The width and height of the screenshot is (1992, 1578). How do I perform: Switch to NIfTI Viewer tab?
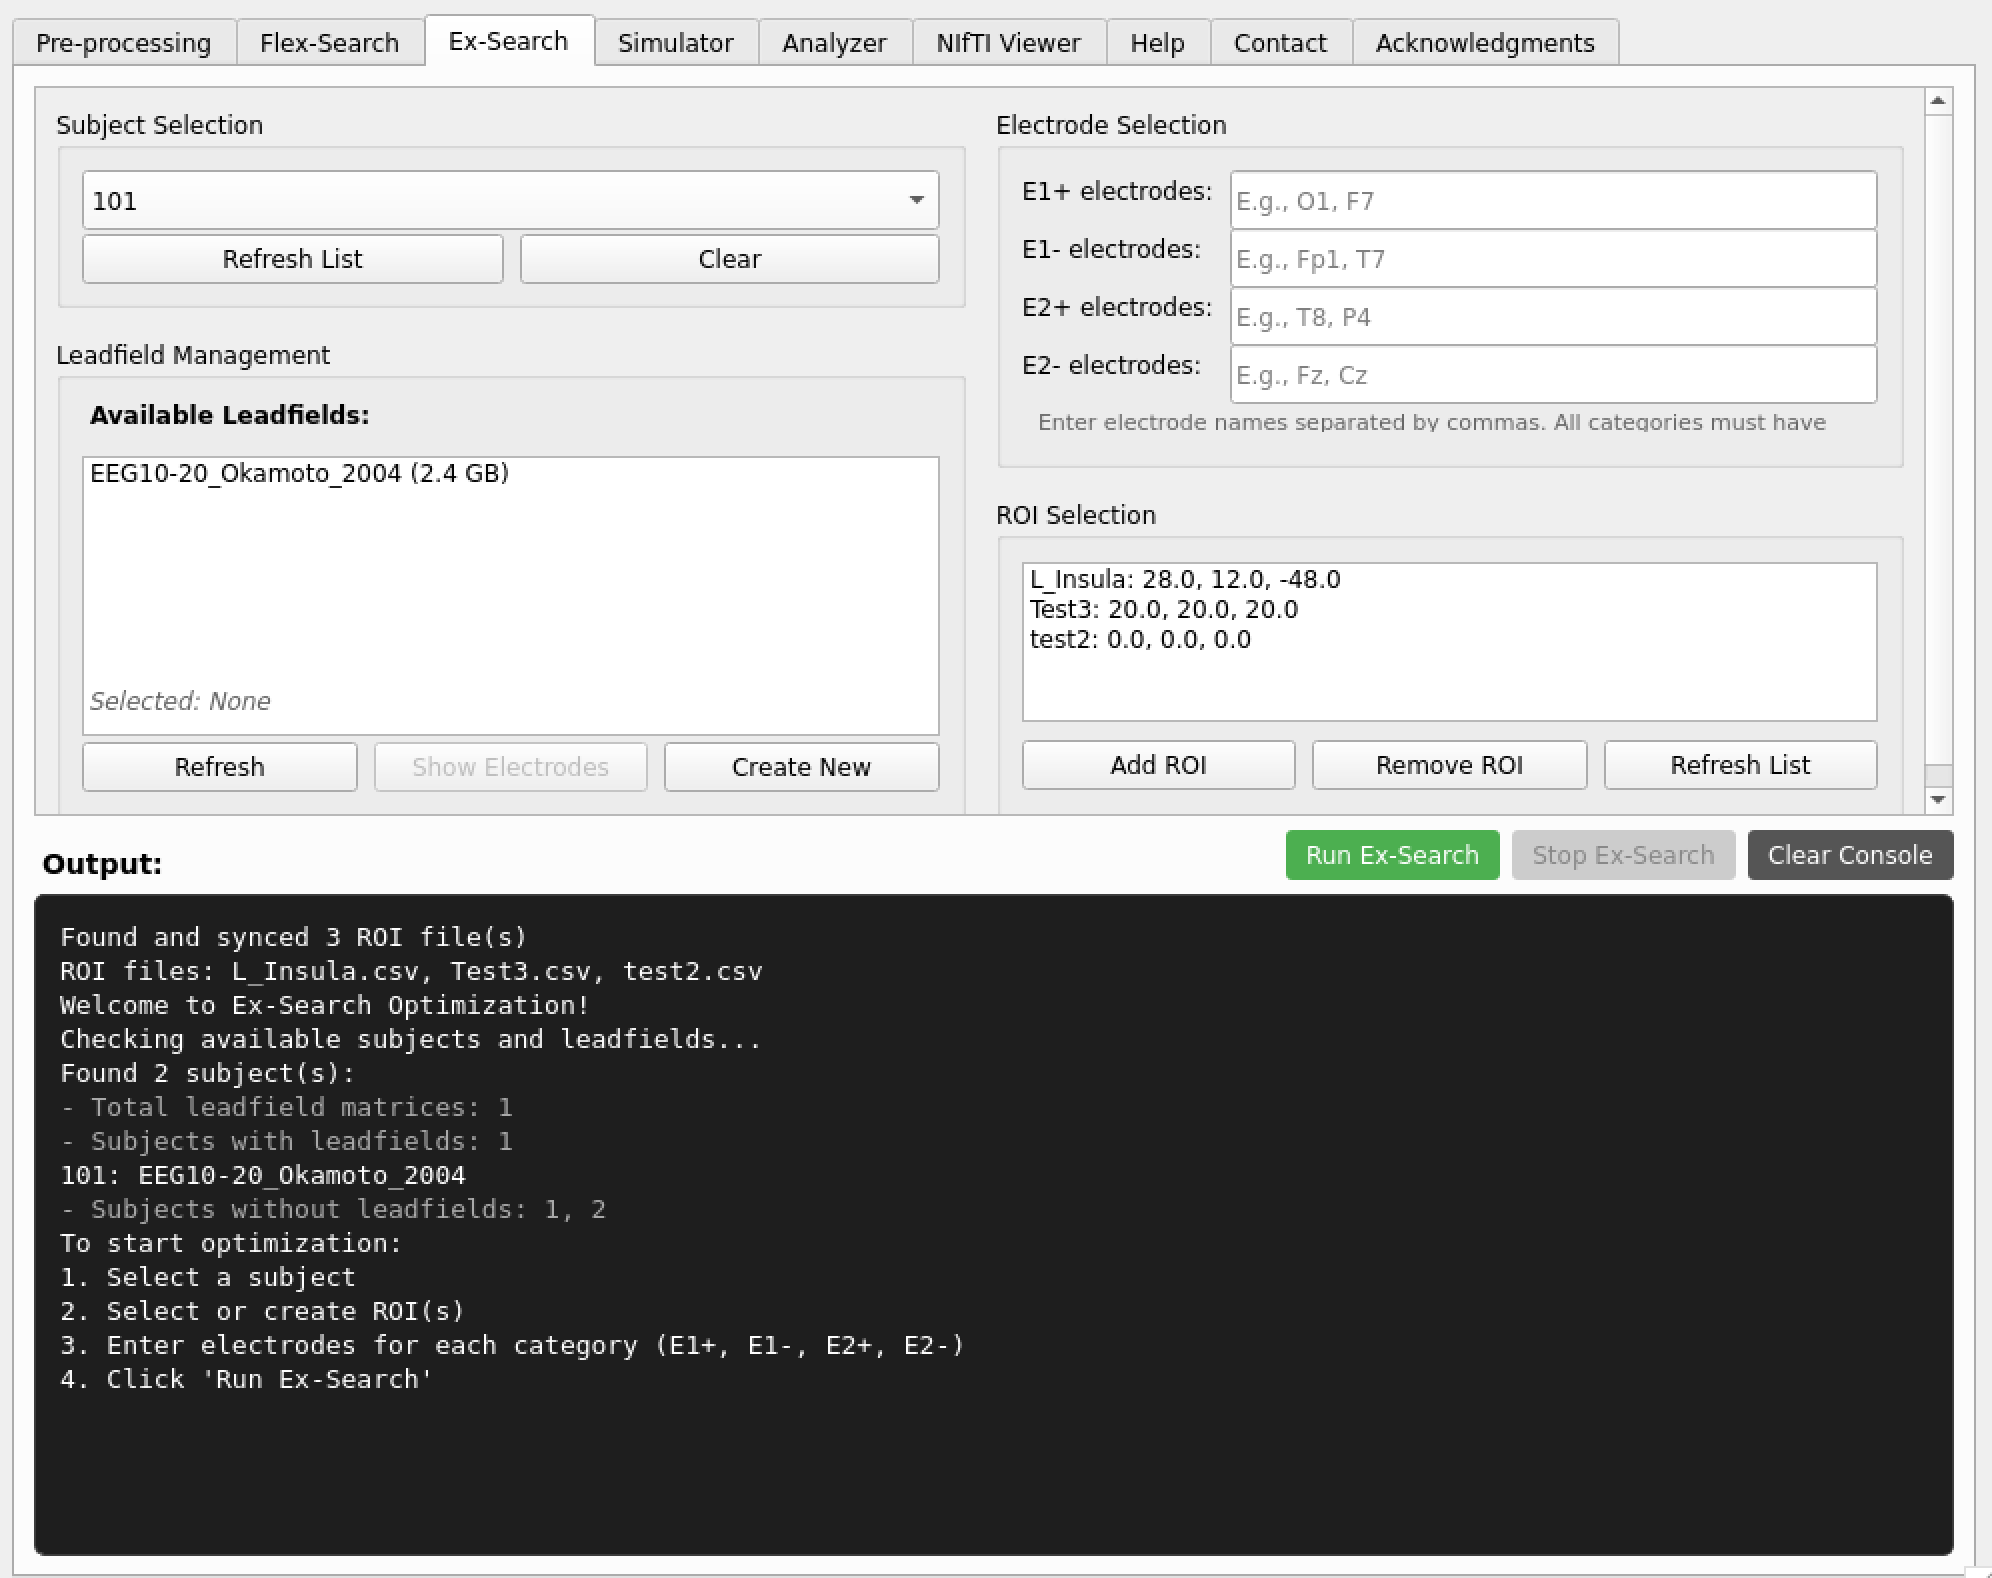click(x=1009, y=43)
